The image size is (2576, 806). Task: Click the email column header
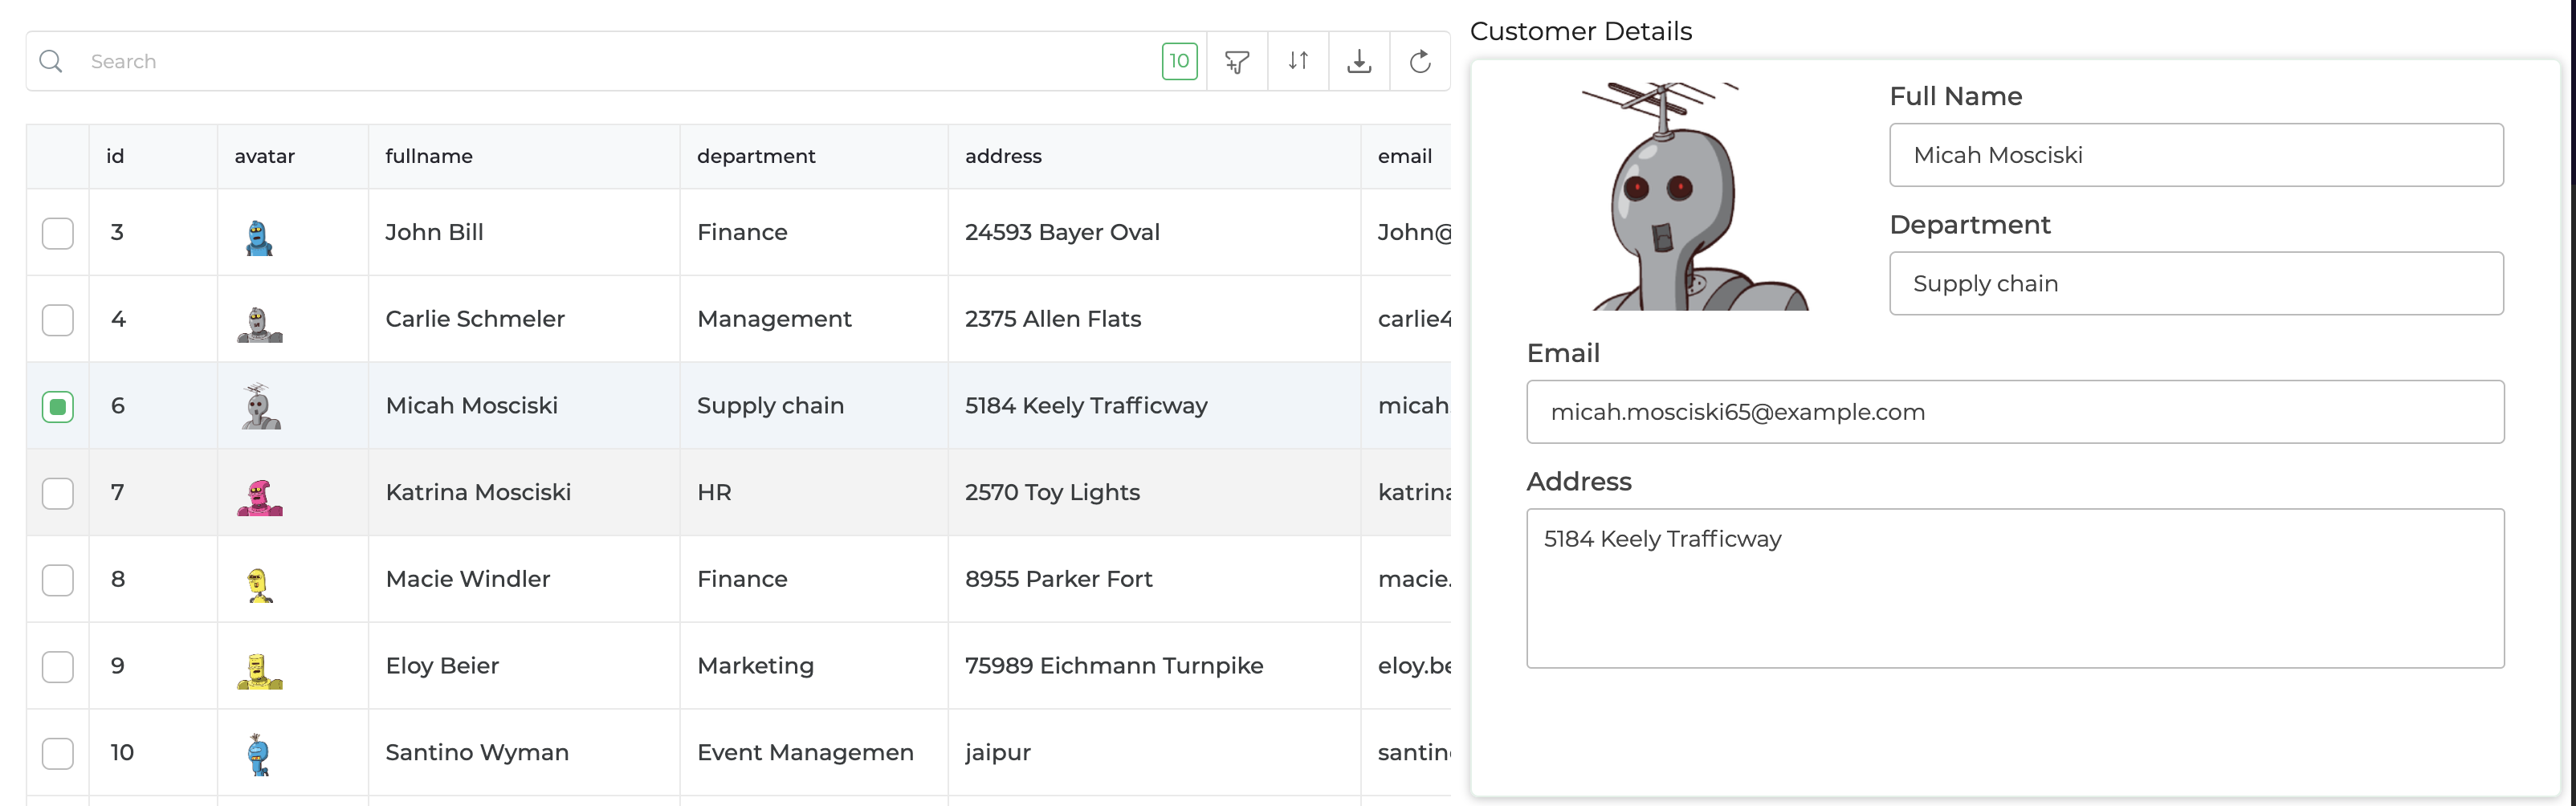click(1405, 156)
